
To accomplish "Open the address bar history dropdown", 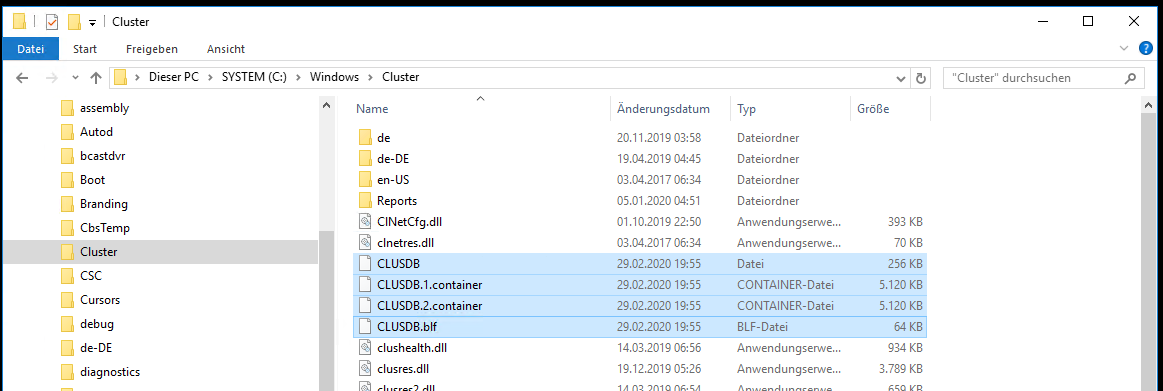I will point(900,78).
